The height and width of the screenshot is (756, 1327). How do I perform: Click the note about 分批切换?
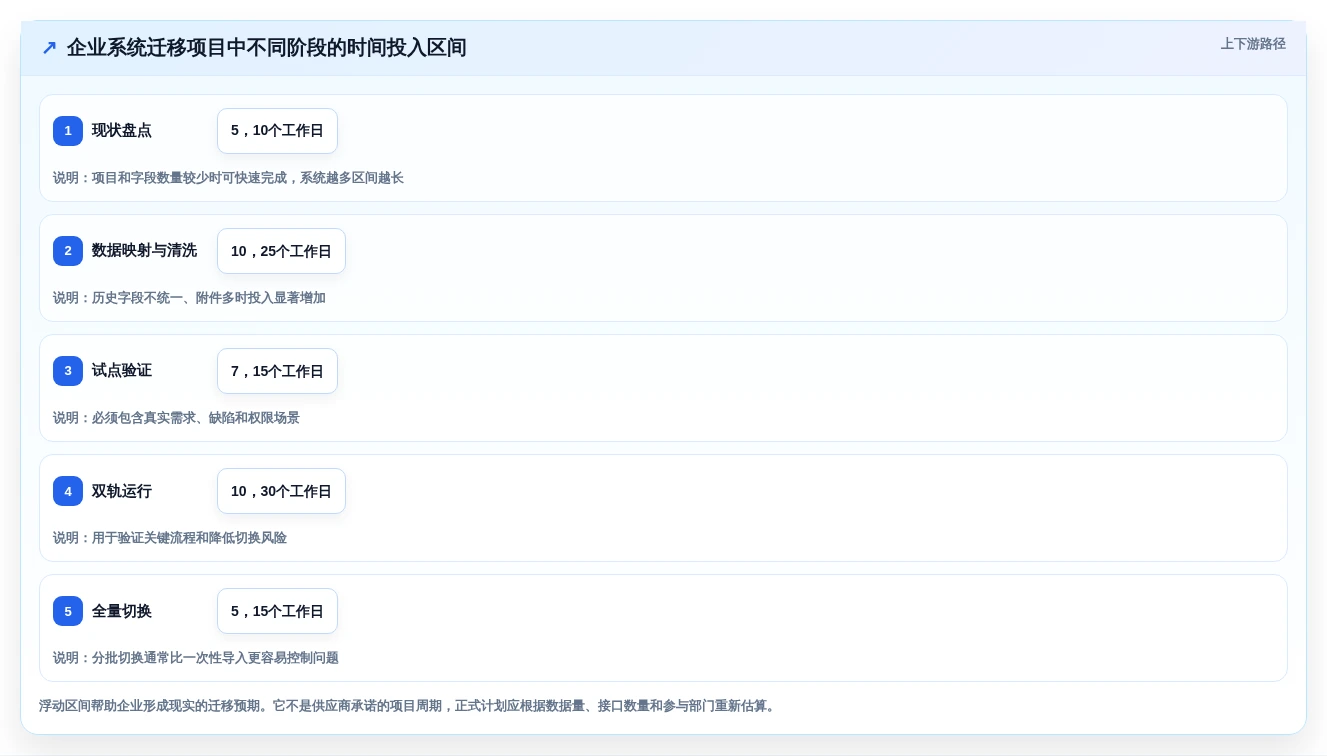(x=196, y=658)
